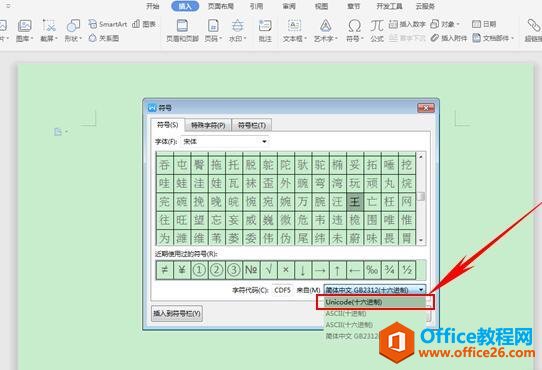
Task: Choose the recent symbol ×
Action: [286, 270]
